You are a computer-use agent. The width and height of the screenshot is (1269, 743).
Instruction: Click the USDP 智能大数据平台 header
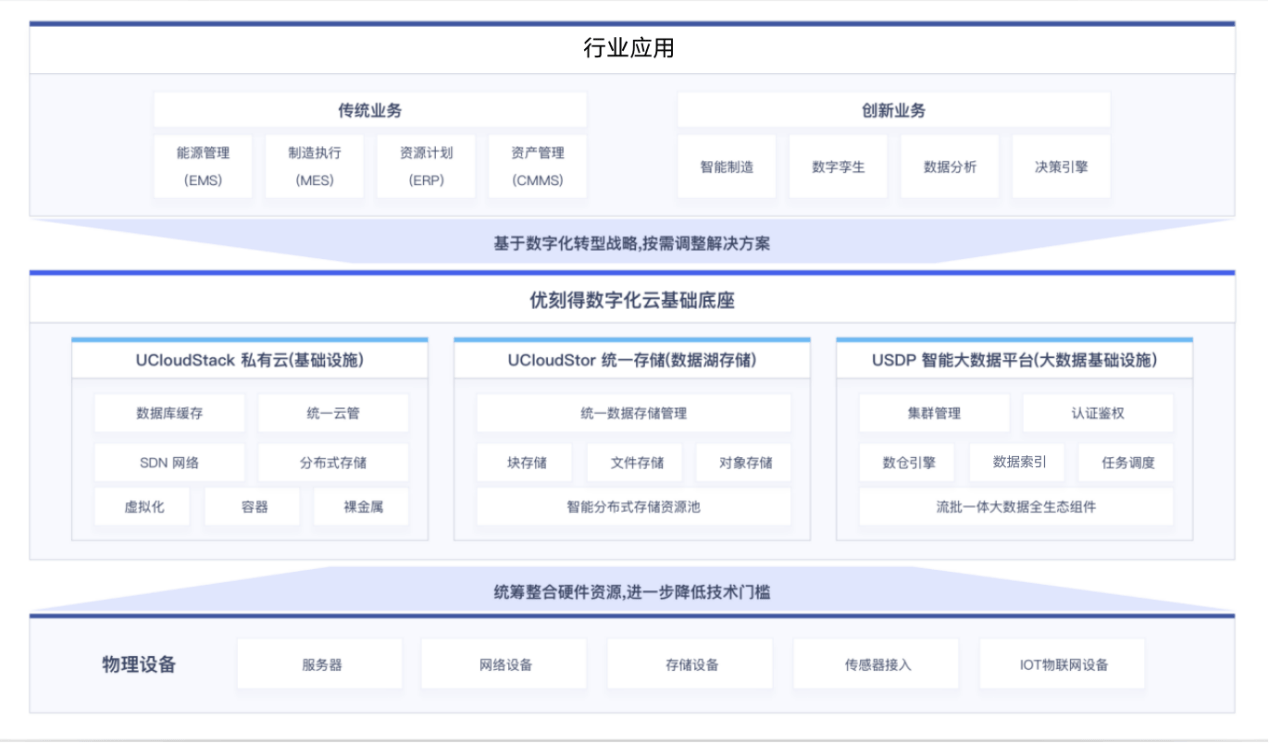(x=1014, y=360)
